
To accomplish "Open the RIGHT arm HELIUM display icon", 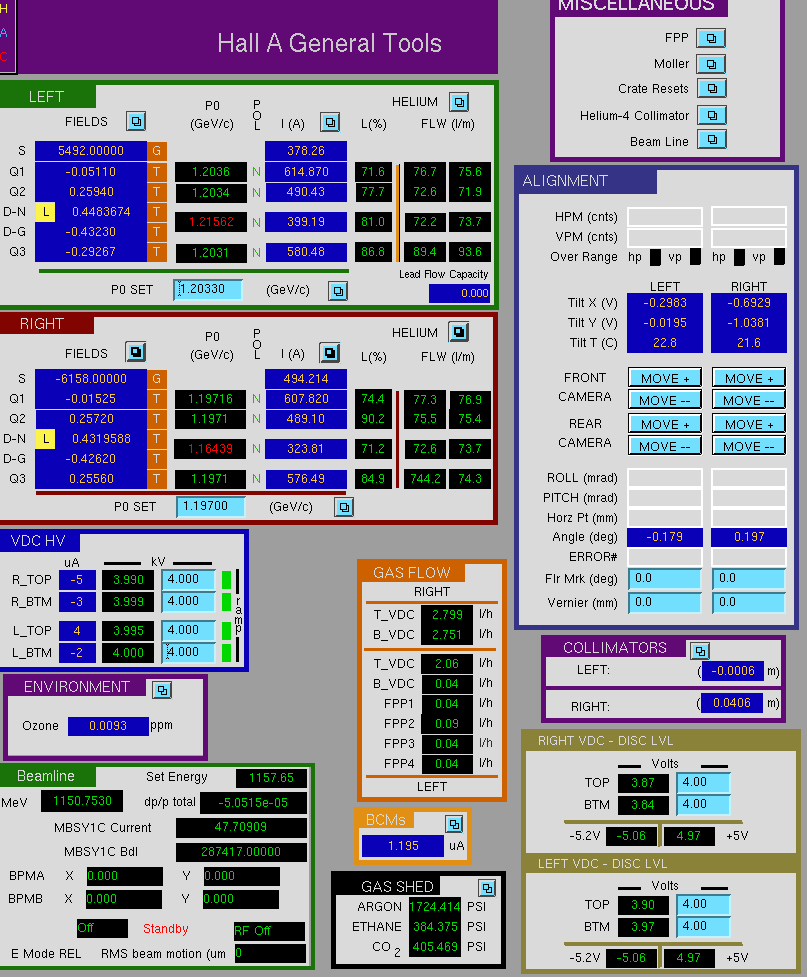I will point(459,332).
